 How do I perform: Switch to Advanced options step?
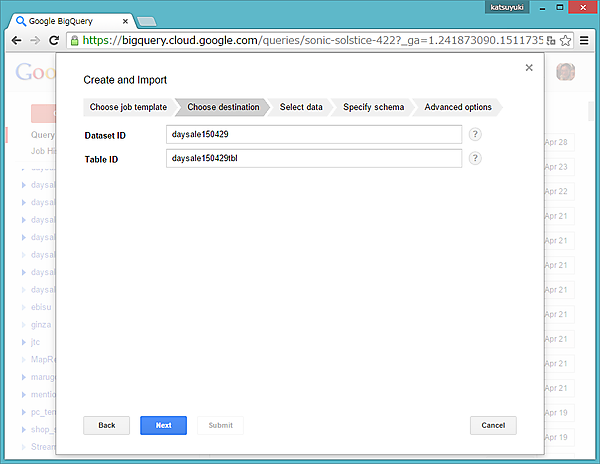[458, 107]
